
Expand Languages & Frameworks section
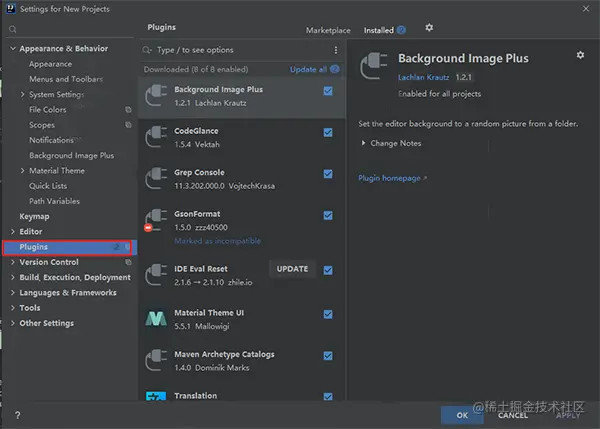pos(13,293)
